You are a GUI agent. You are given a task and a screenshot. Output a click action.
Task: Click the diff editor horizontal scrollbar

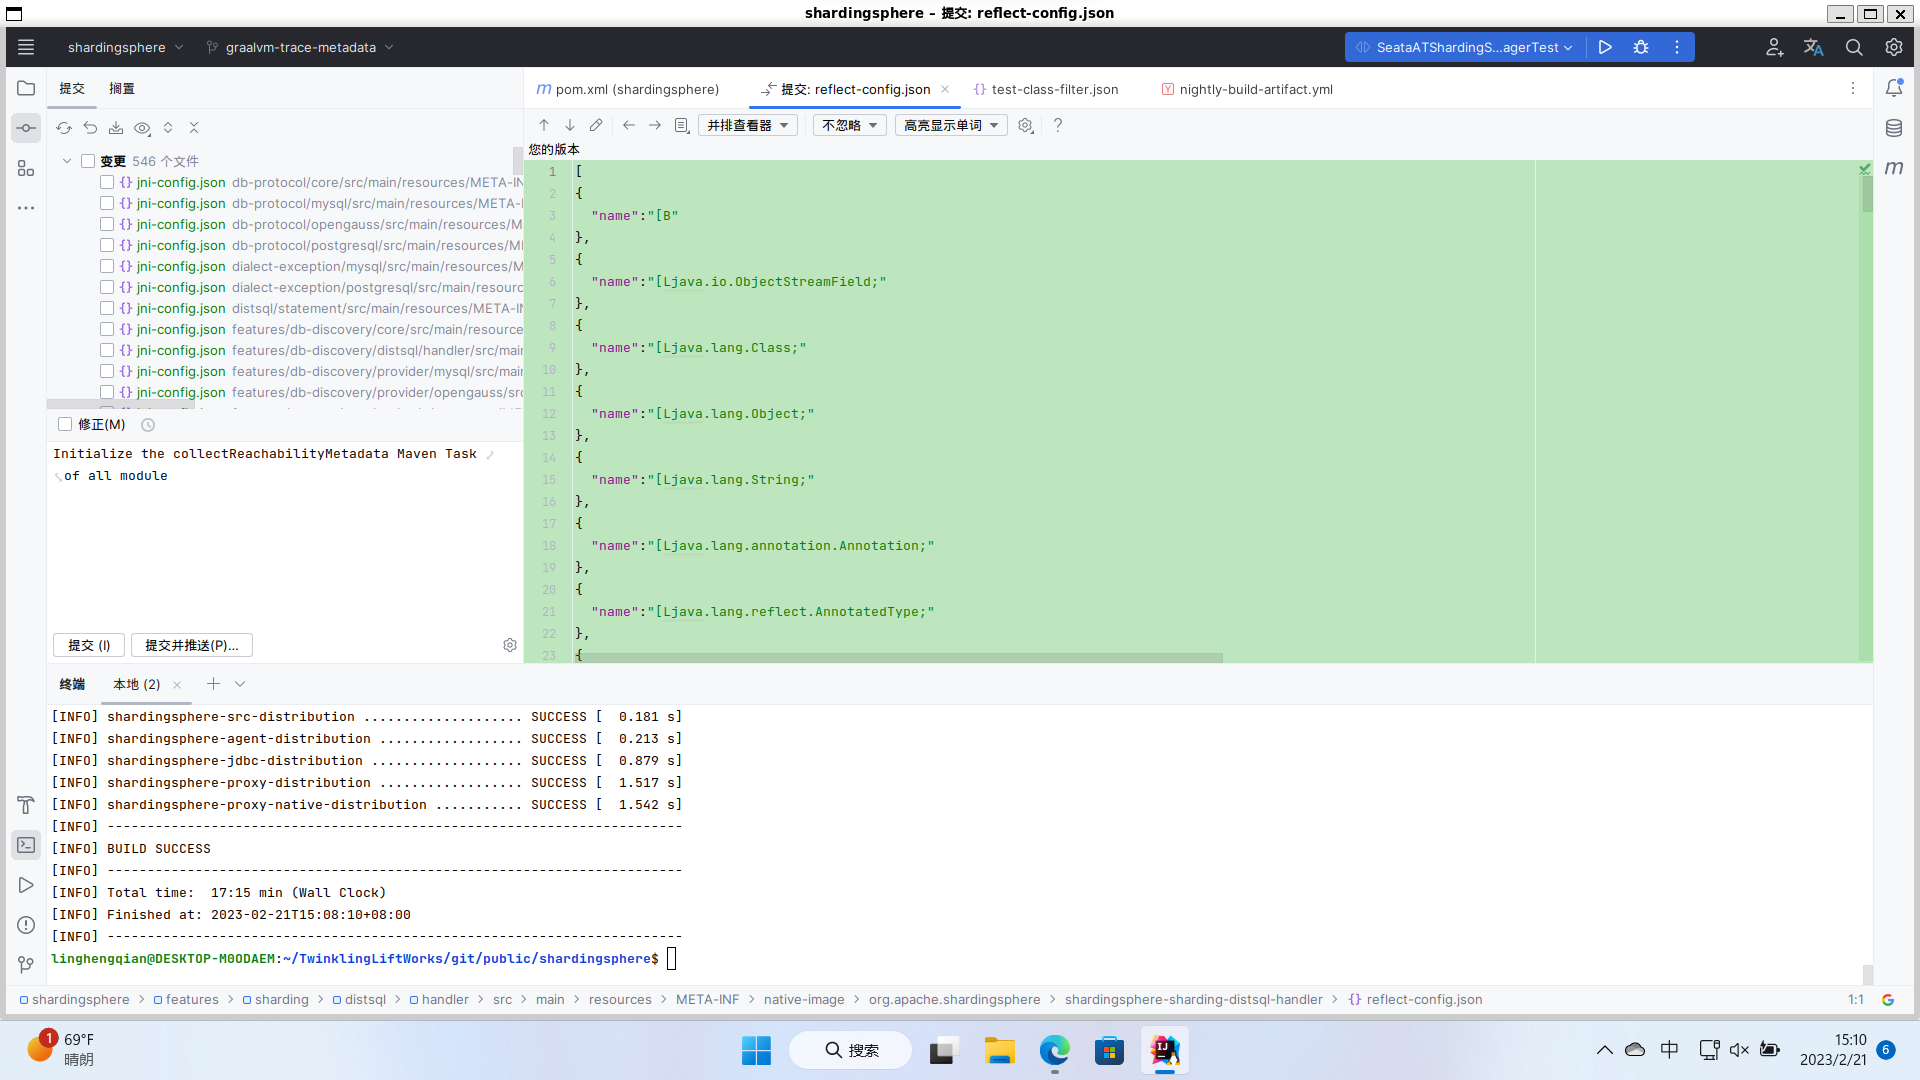pyautogui.click(x=900, y=658)
